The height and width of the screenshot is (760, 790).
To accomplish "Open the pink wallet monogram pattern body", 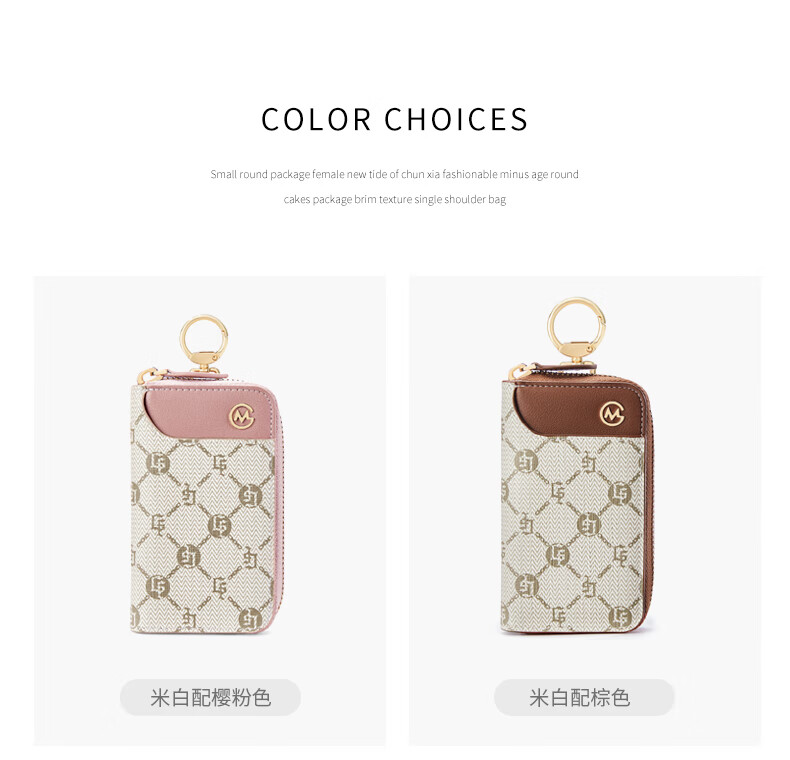I will tap(202, 534).
